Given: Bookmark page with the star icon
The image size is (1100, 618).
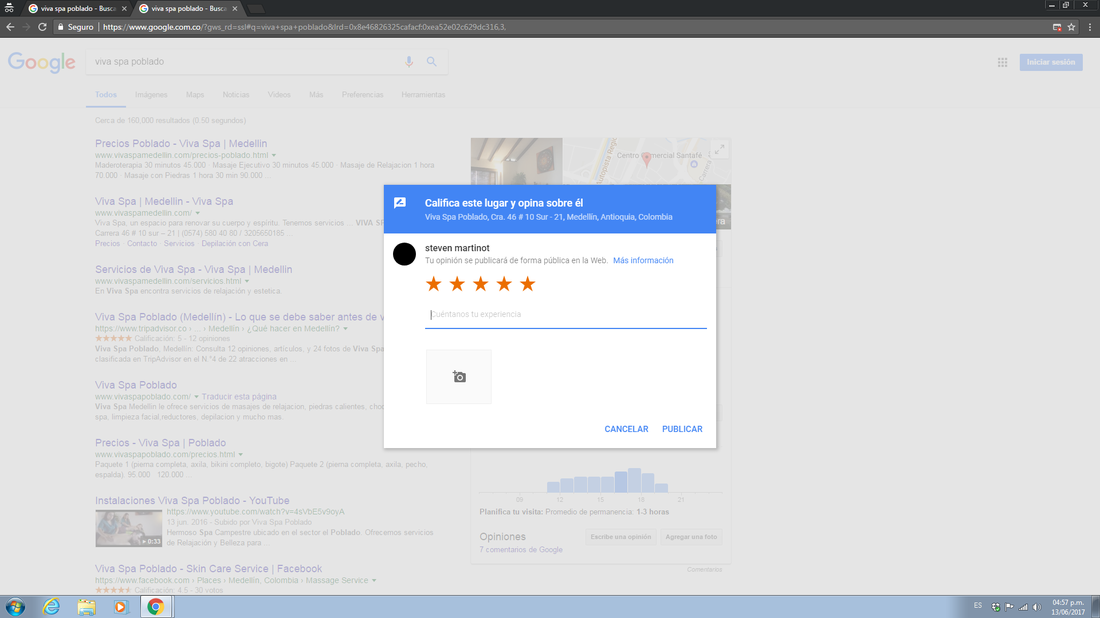Looking at the screenshot, I should click(1071, 27).
